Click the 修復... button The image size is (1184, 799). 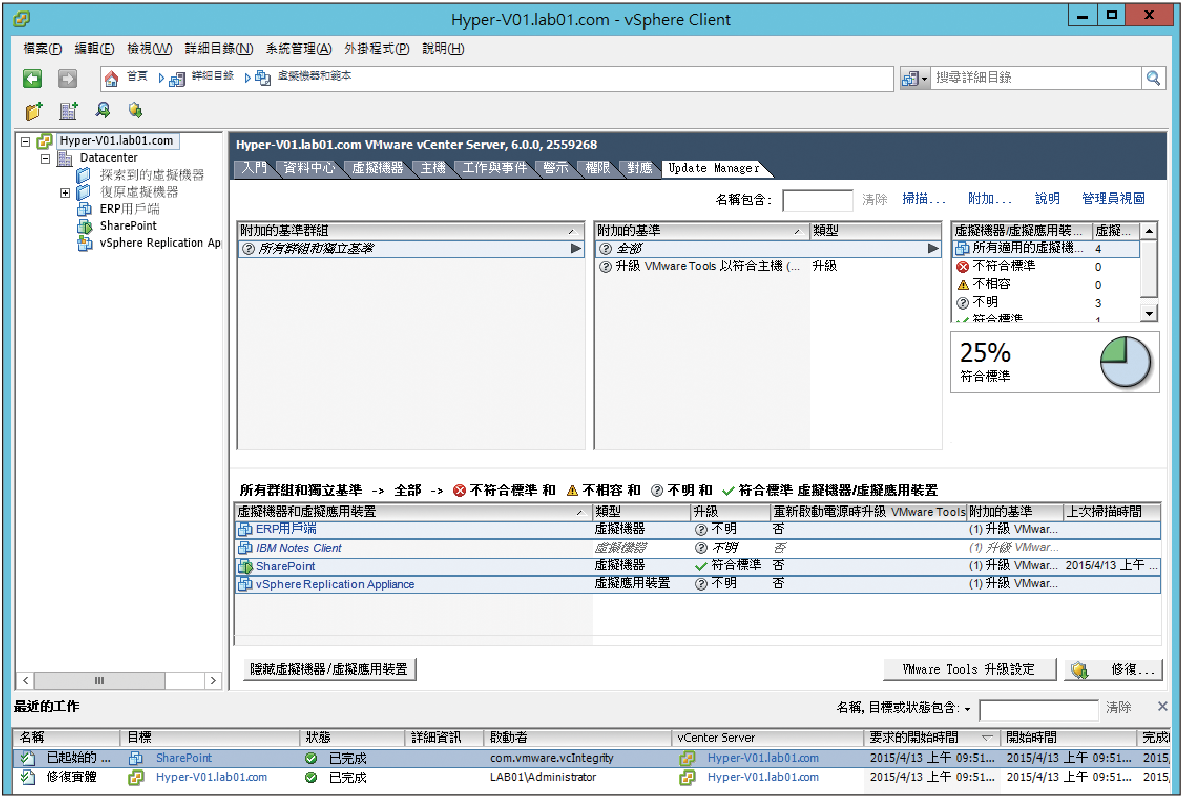click(1113, 669)
